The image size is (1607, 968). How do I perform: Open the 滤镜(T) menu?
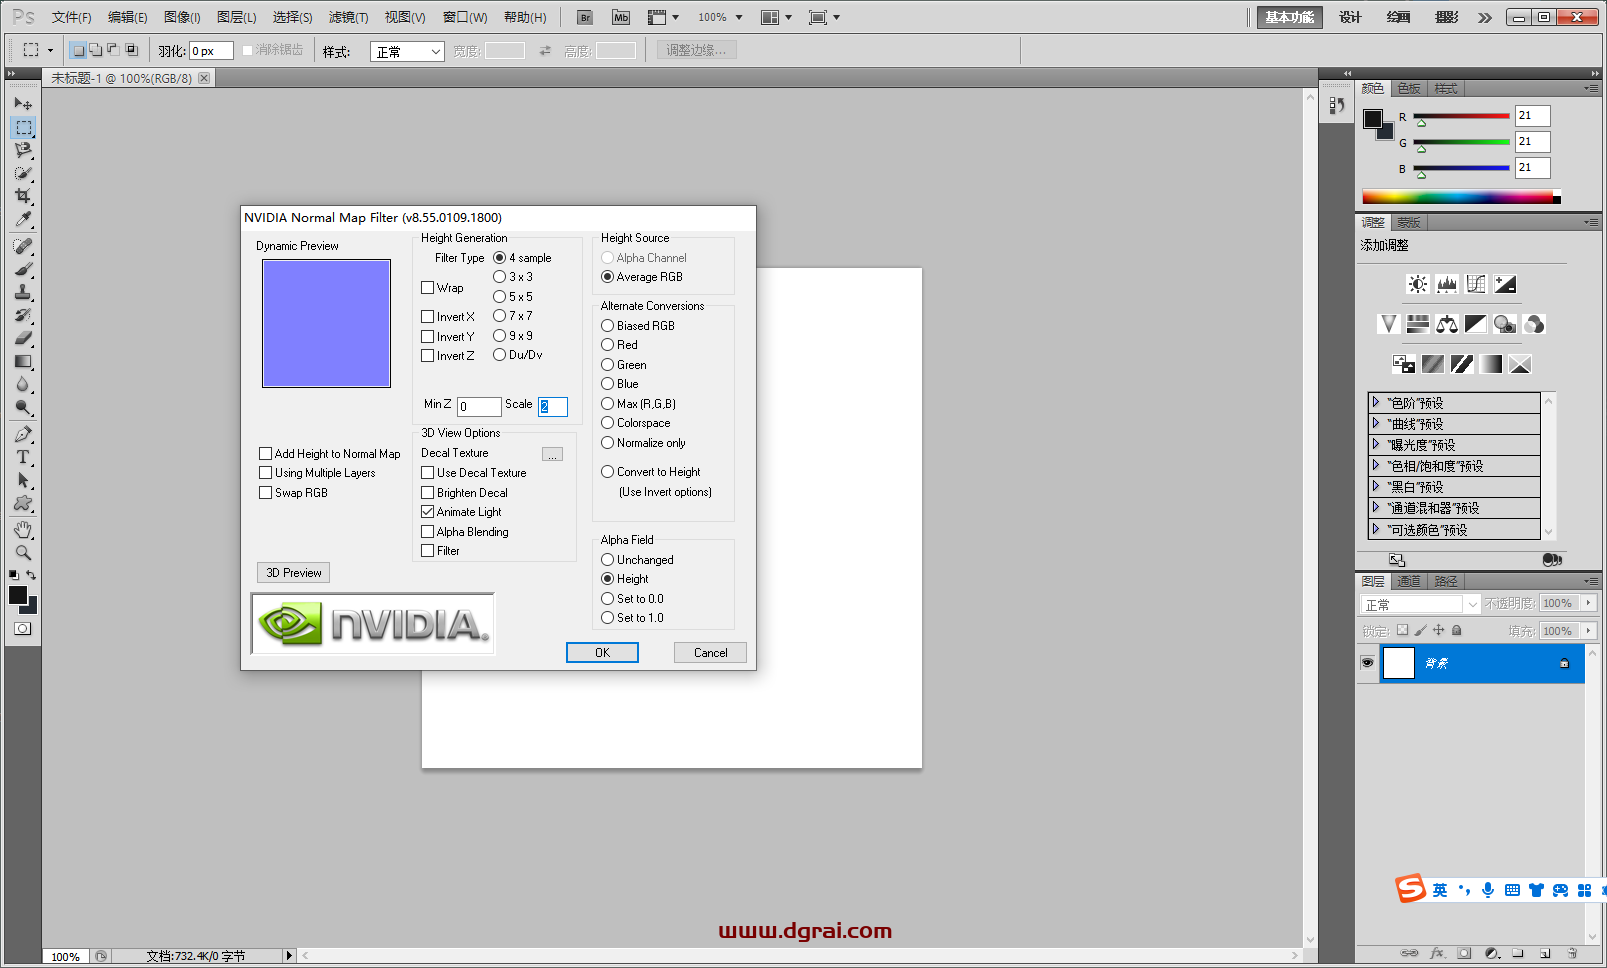click(x=348, y=17)
